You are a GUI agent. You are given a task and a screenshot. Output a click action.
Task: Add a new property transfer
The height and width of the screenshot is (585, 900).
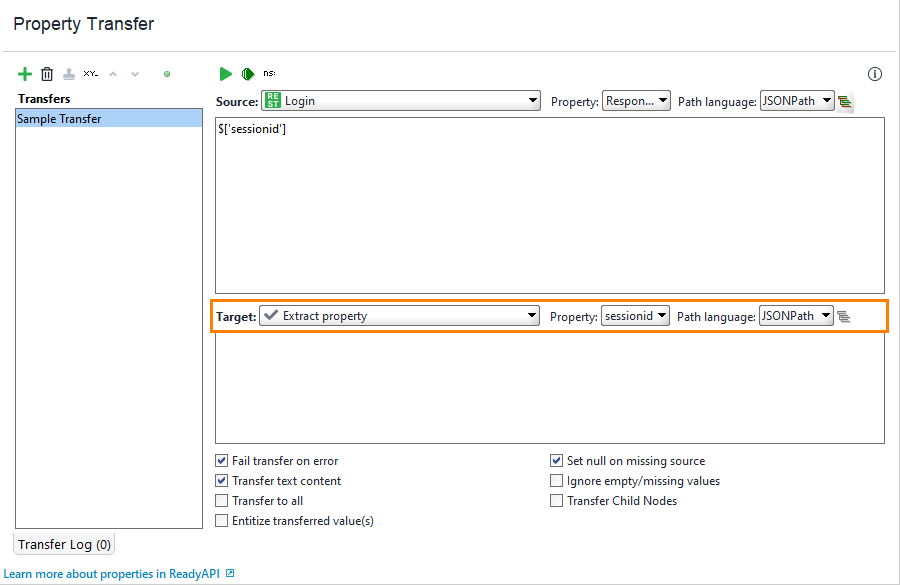tap(25, 73)
